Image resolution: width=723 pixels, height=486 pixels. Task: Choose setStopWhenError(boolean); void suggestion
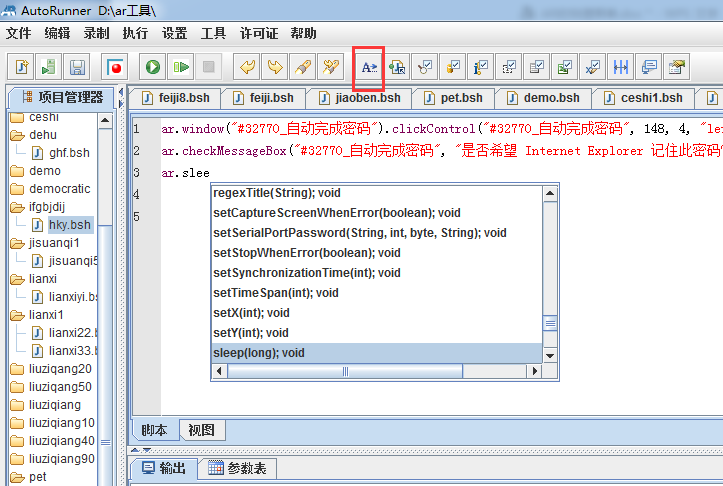(376, 253)
